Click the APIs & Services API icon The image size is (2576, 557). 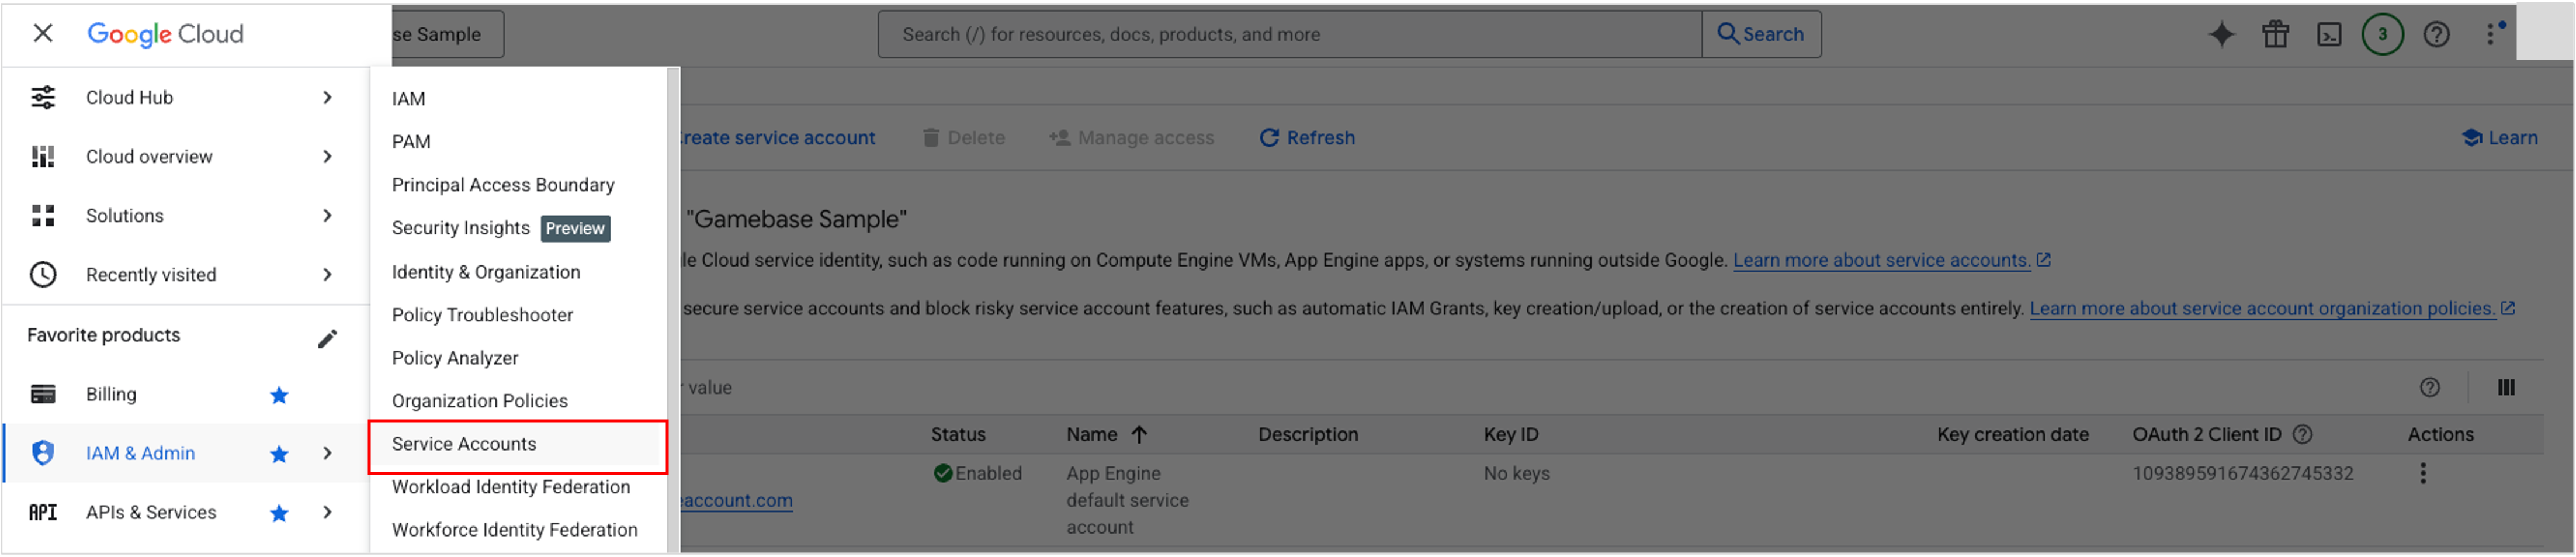tap(43, 512)
